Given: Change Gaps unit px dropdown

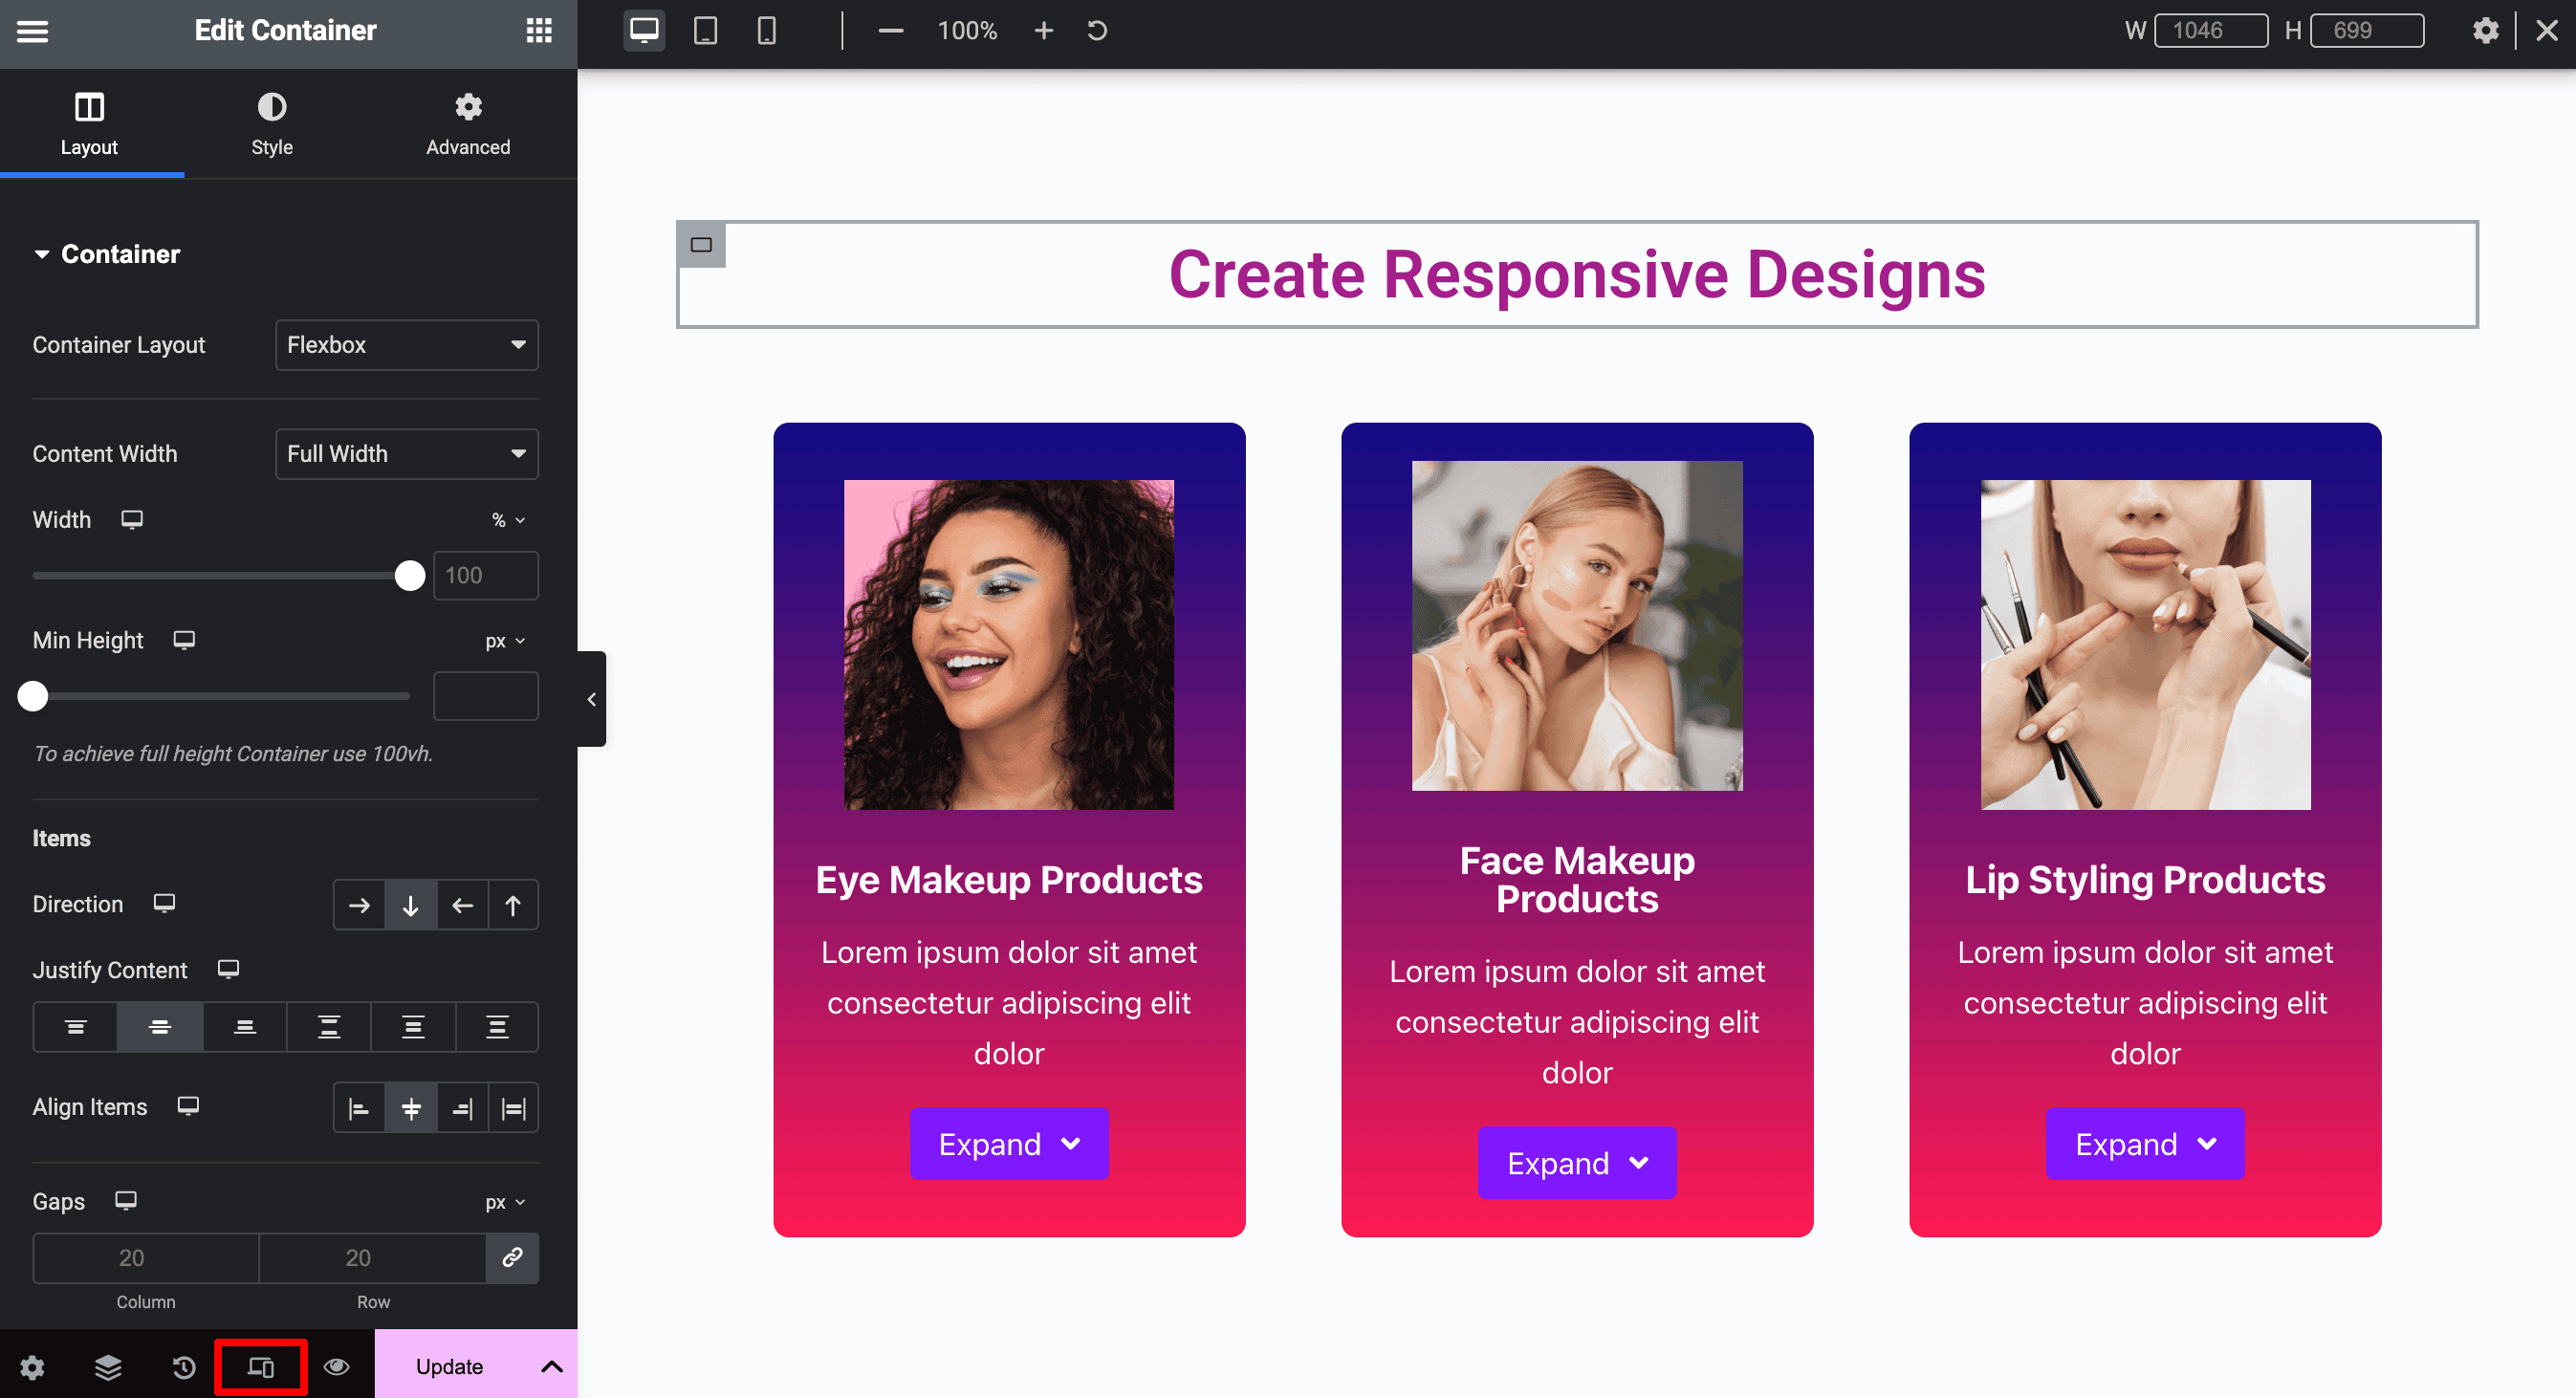Looking at the screenshot, I should pos(505,1202).
